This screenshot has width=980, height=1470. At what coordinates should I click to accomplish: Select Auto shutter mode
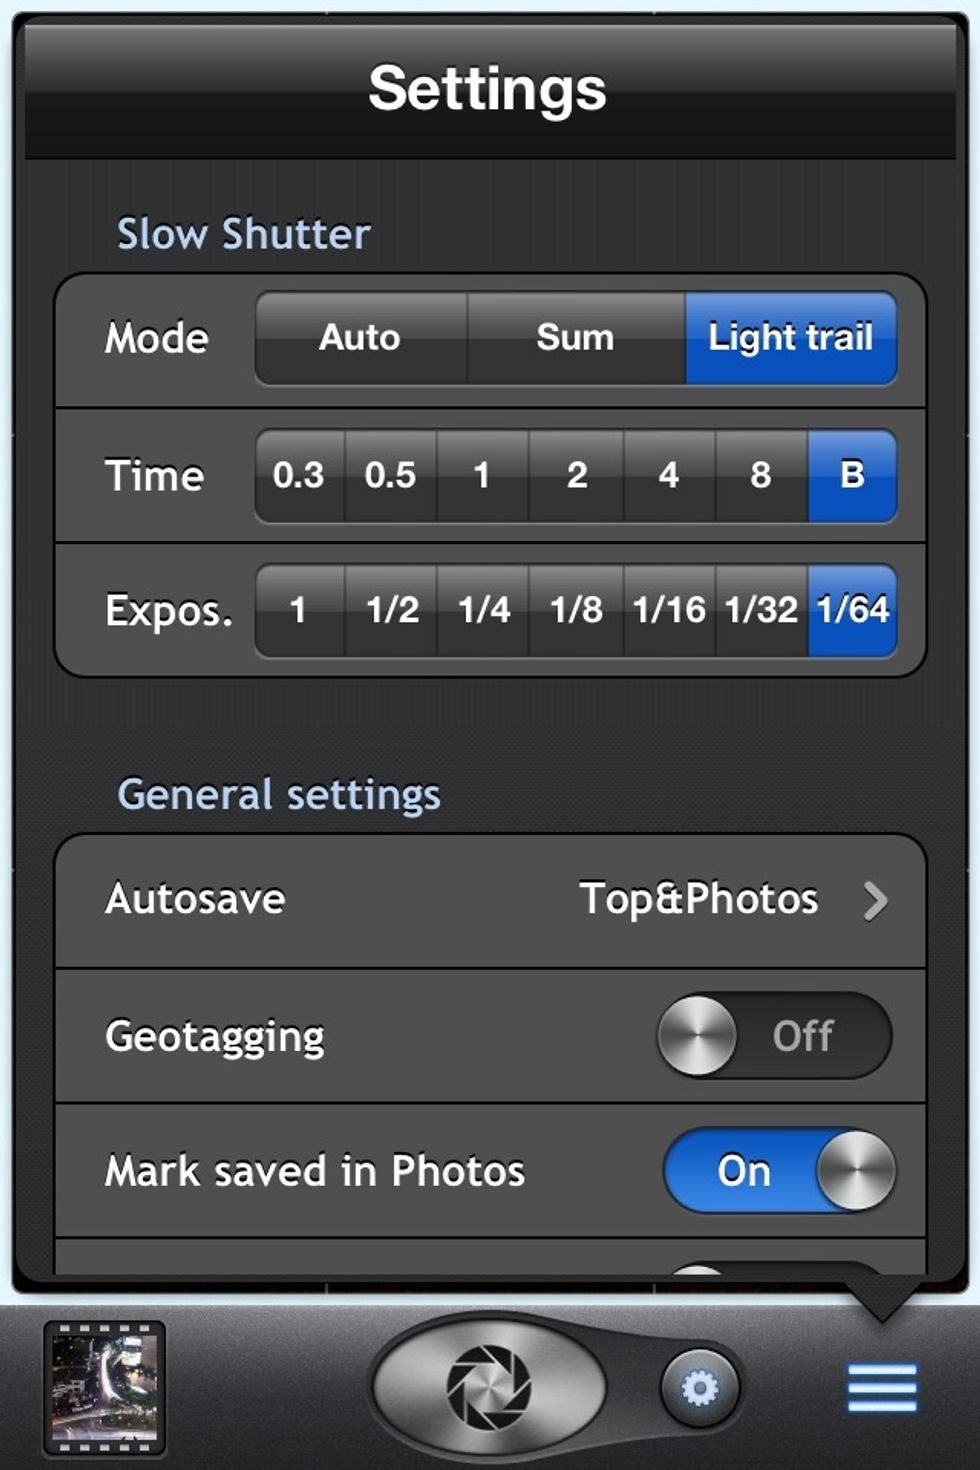(x=360, y=338)
